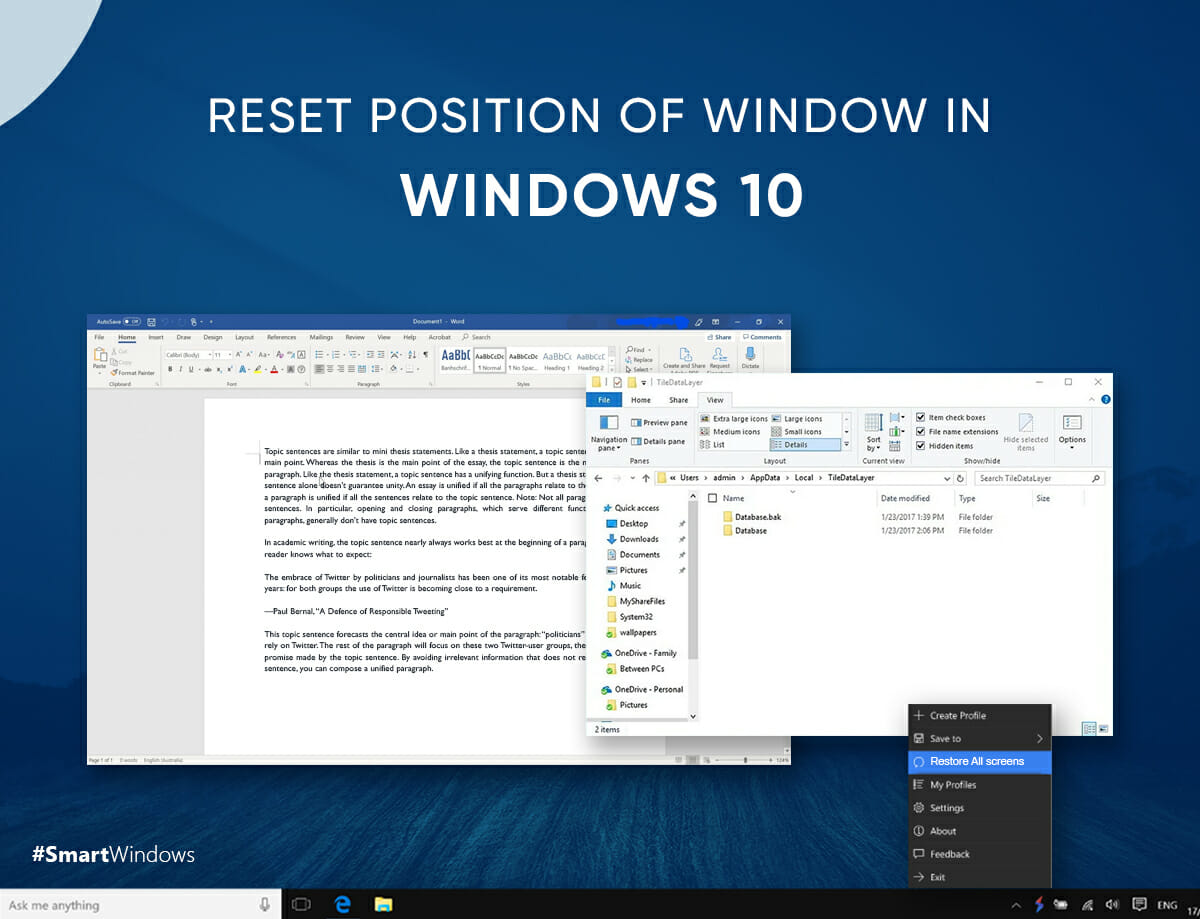Select Restore All screens from the menu
1200x919 pixels.
click(978, 761)
